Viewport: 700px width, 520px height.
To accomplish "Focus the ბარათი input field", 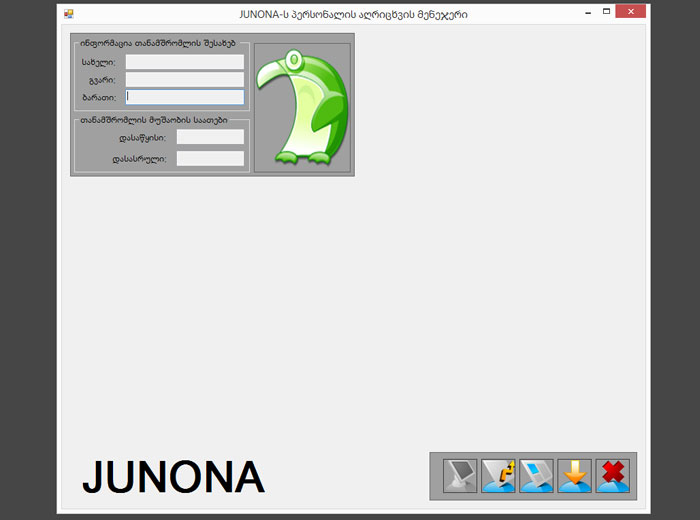I will (x=185, y=97).
